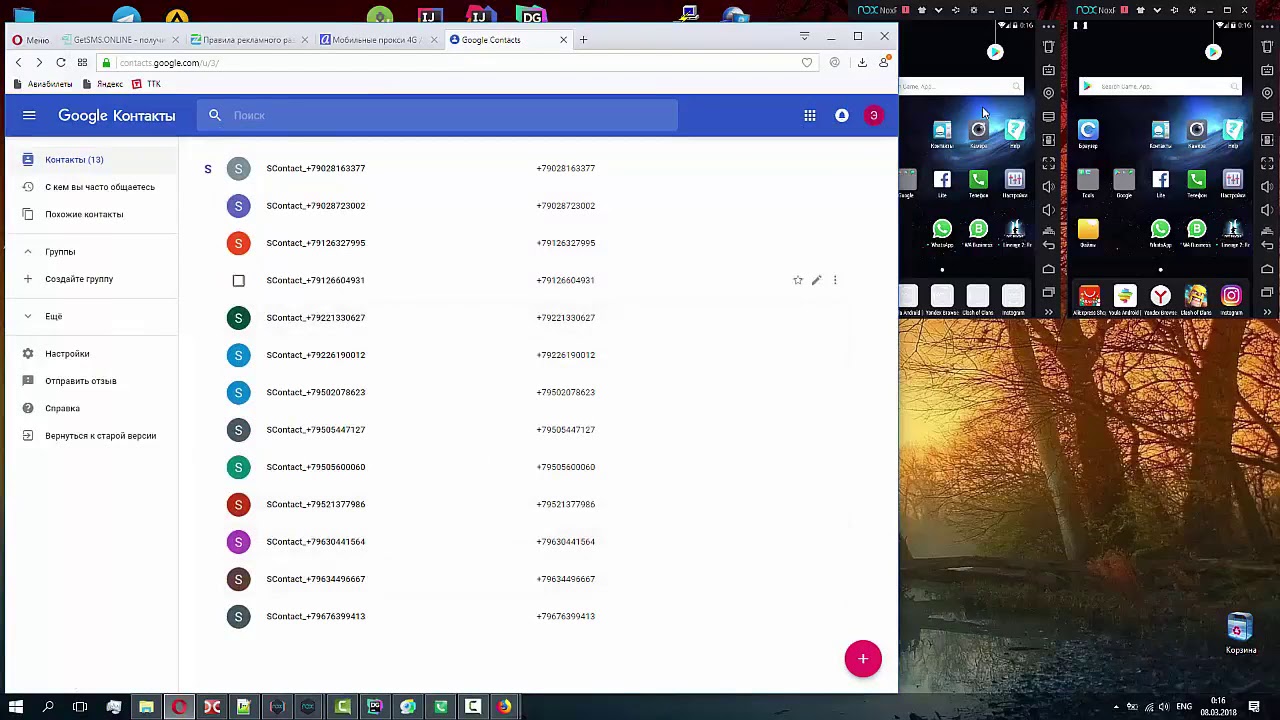Collapse the Группы section
The image size is (1280, 720).
(x=28, y=252)
